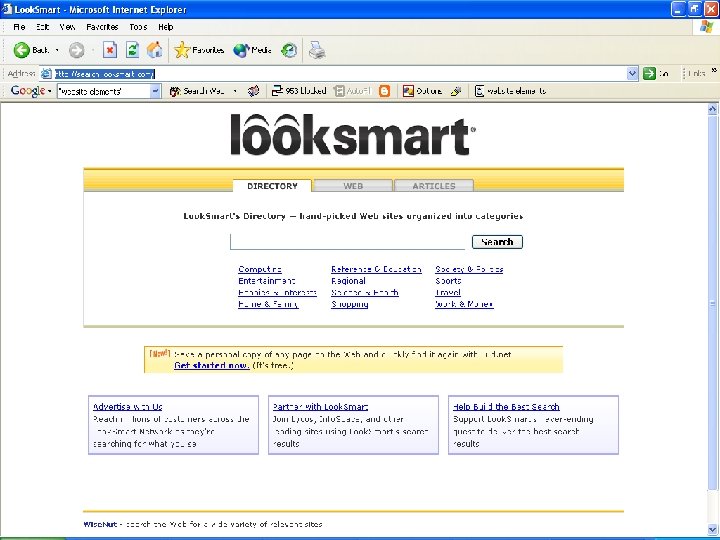Screen dimensions: 720x540
Task: Expand the Back button history dropdown arrow
Action: point(57,50)
